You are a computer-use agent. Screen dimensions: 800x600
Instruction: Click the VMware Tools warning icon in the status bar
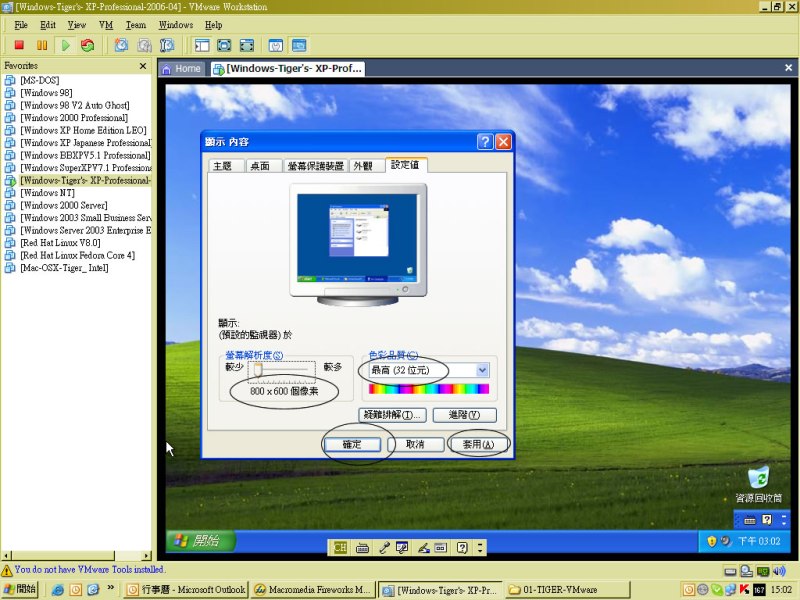pos(7,570)
